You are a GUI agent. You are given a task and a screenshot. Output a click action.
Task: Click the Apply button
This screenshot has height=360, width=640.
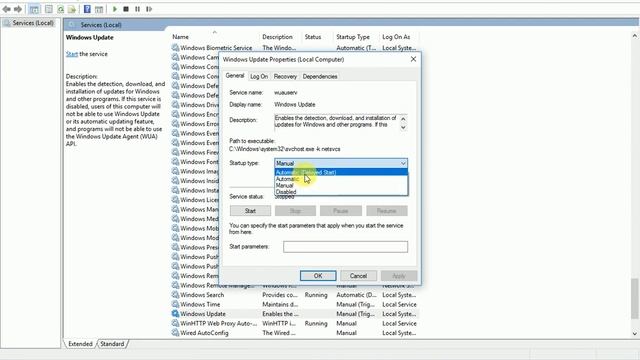click(x=399, y=276)
